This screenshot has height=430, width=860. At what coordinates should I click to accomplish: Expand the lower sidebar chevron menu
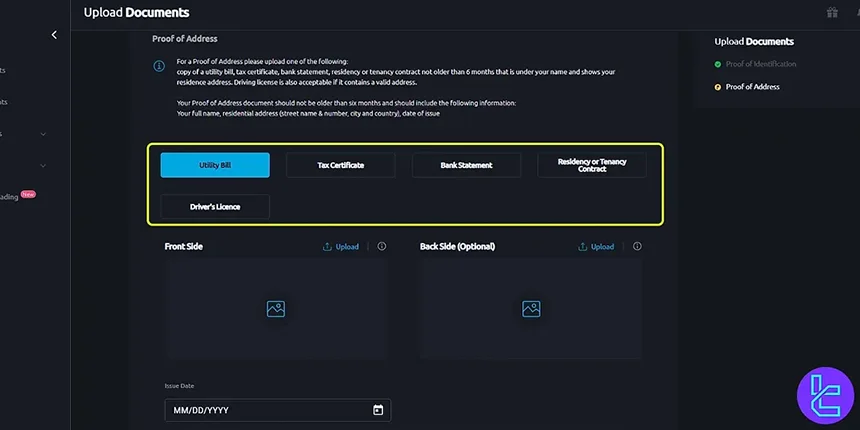43,166
